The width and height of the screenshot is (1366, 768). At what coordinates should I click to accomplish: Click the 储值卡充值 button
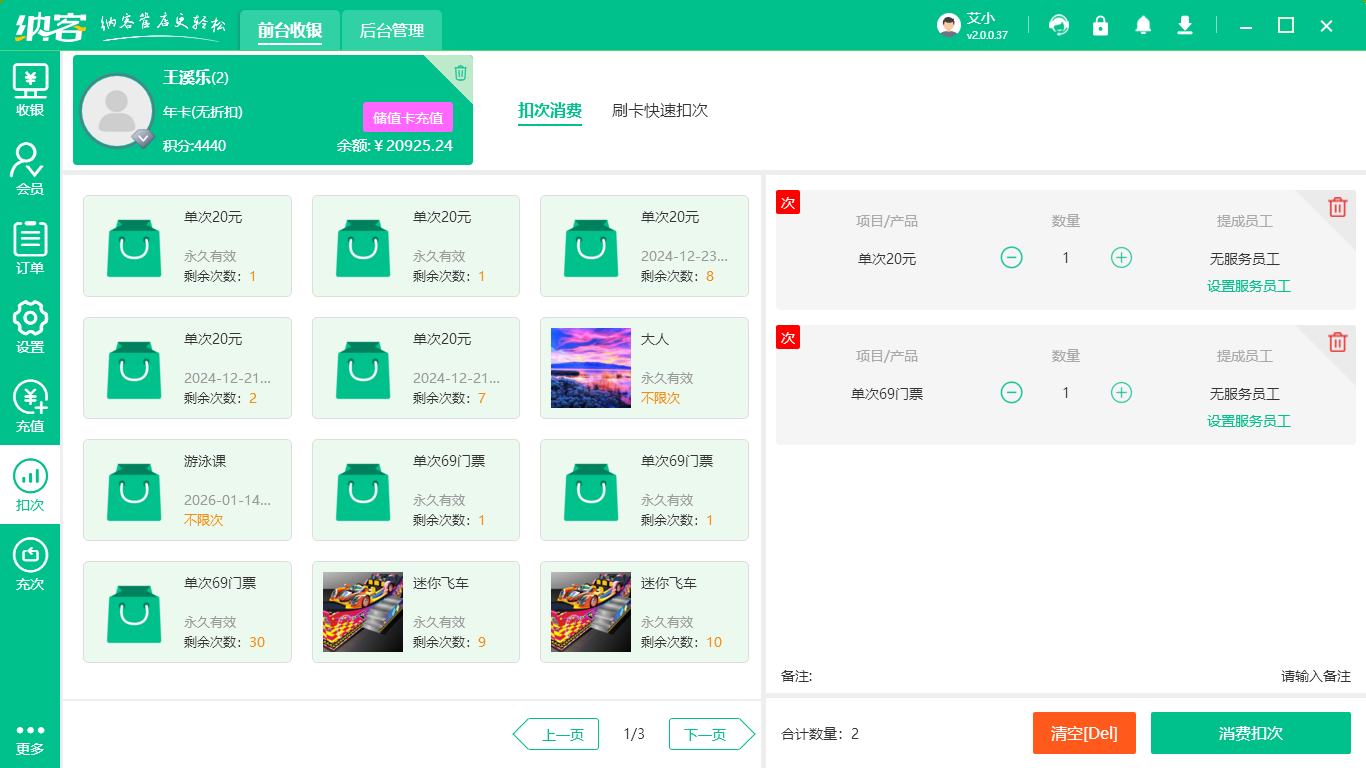tap(408, 117)
